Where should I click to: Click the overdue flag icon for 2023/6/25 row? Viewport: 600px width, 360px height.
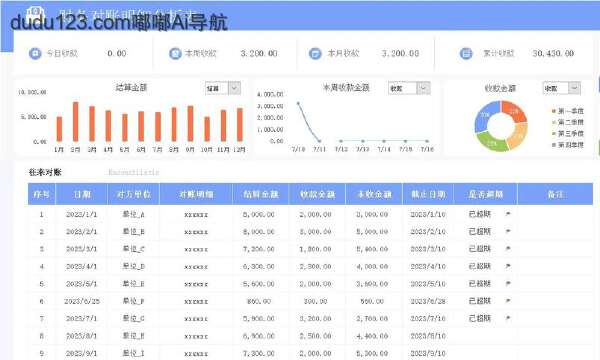pos(508,301)
